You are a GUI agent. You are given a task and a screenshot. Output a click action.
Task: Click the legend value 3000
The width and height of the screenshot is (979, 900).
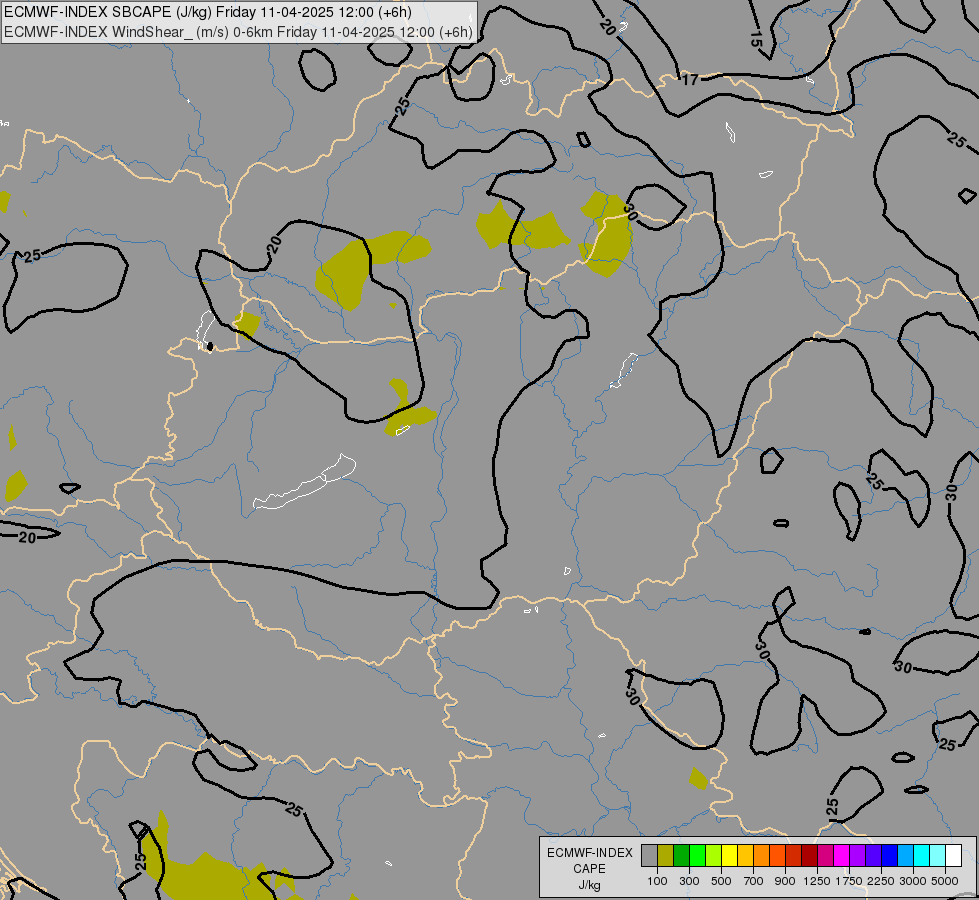(x=913, y=881)
